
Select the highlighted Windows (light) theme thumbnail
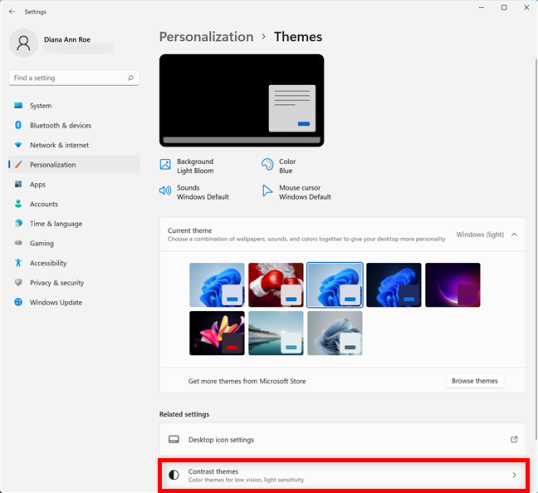tap(335, 285)
